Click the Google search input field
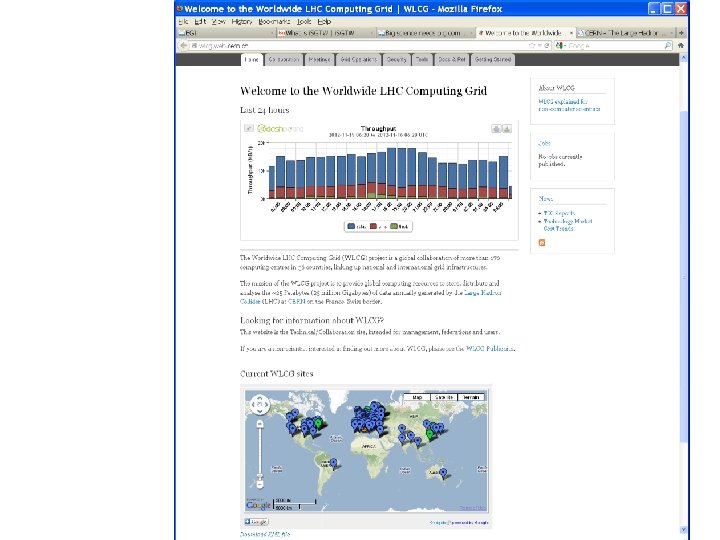The height and width of the screenshot is (540, 720). [x=615, y=45]
